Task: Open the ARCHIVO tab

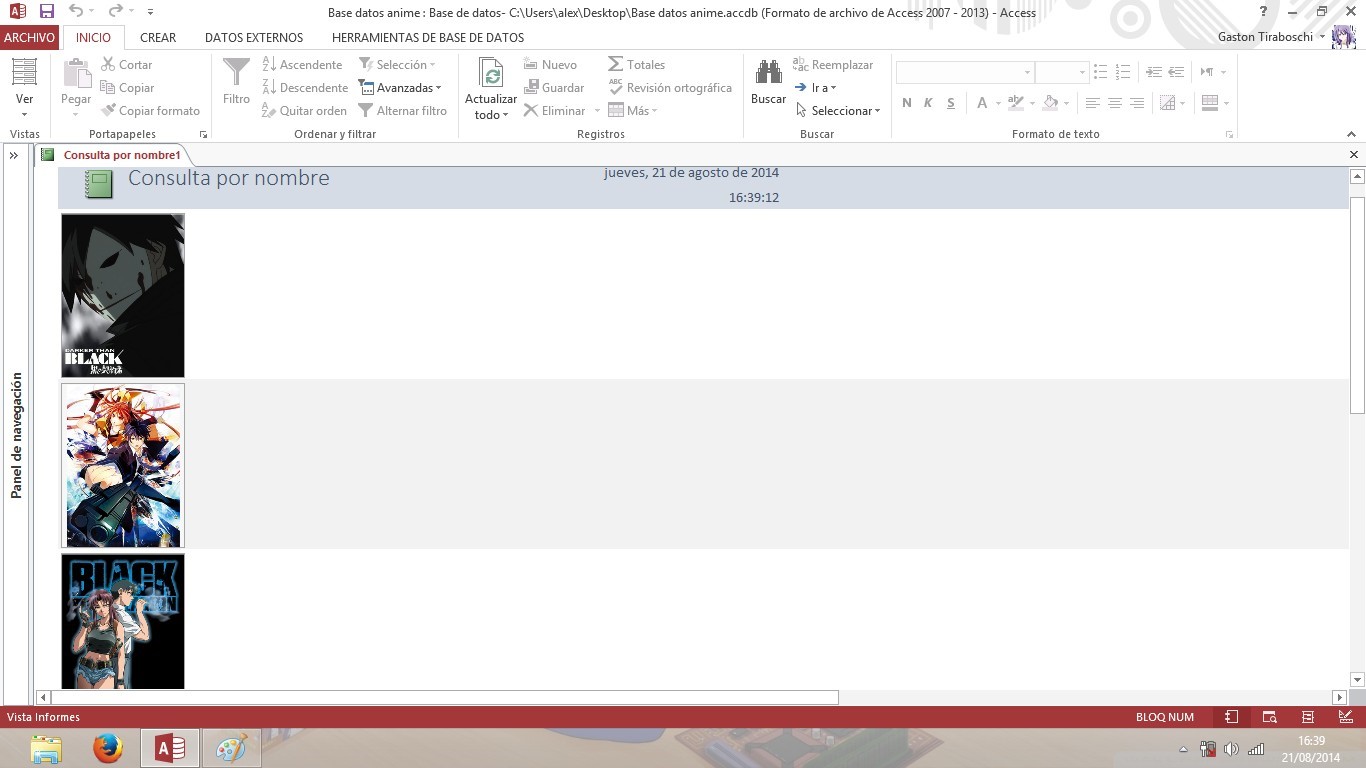Action: point(29,37)
